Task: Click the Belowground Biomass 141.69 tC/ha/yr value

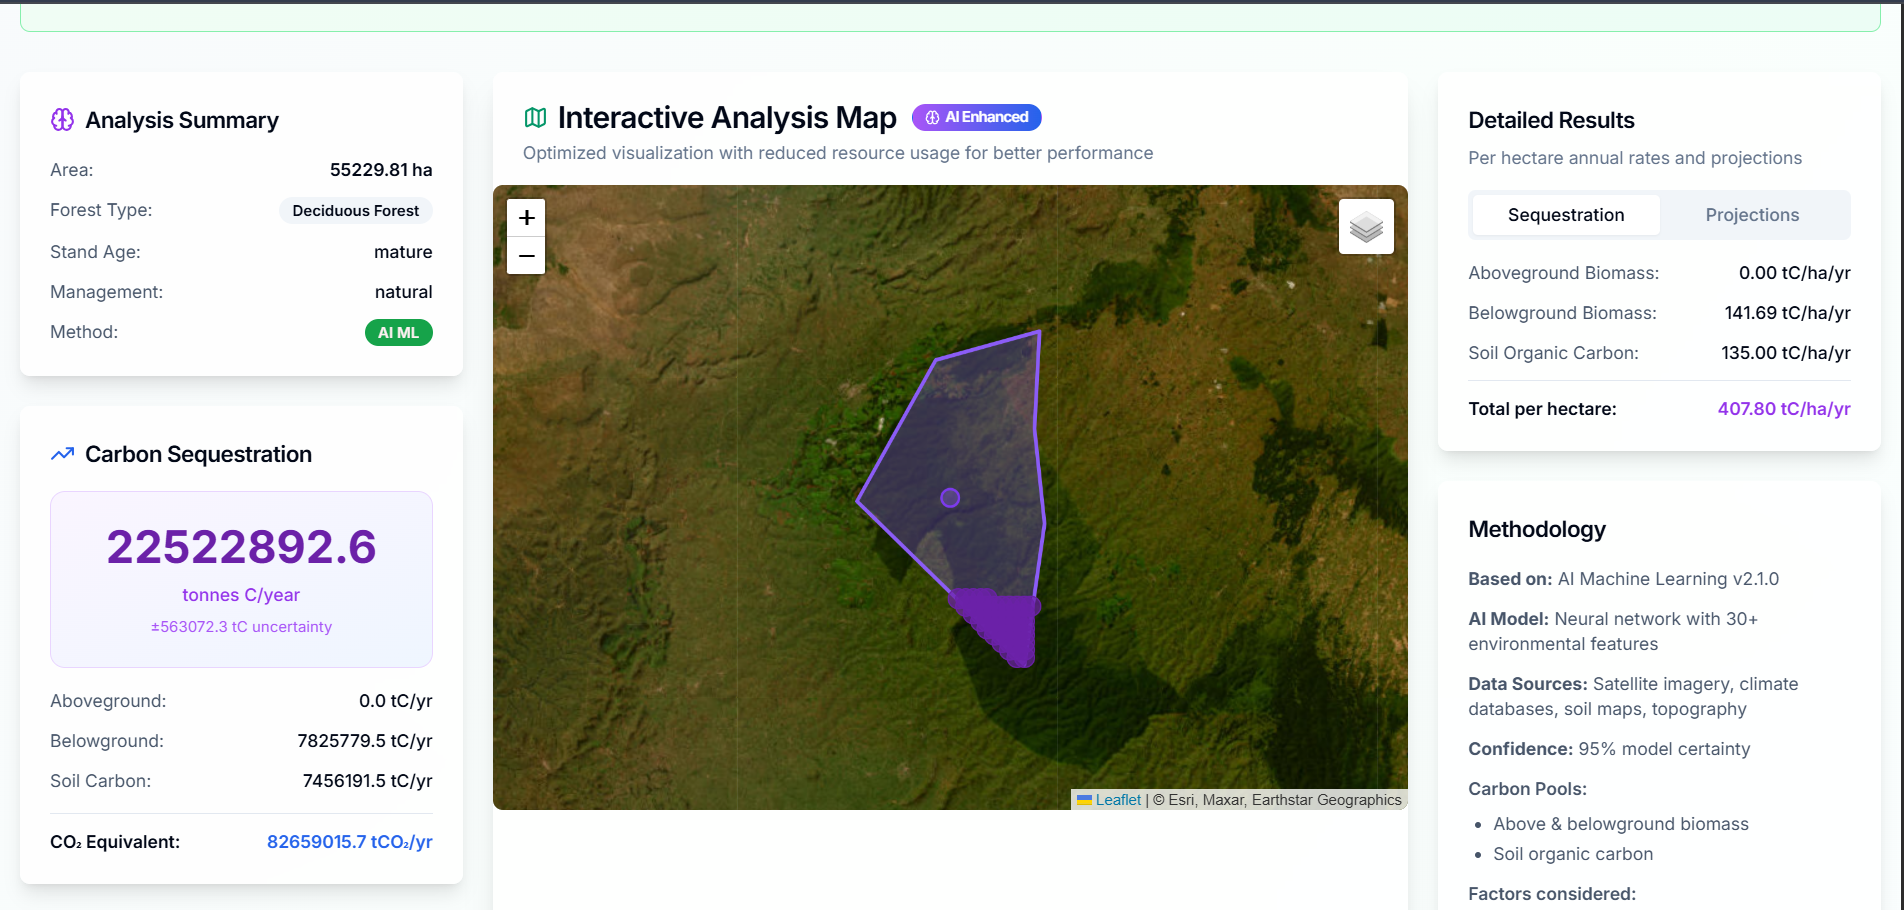Action: (x=1787, y=313)
